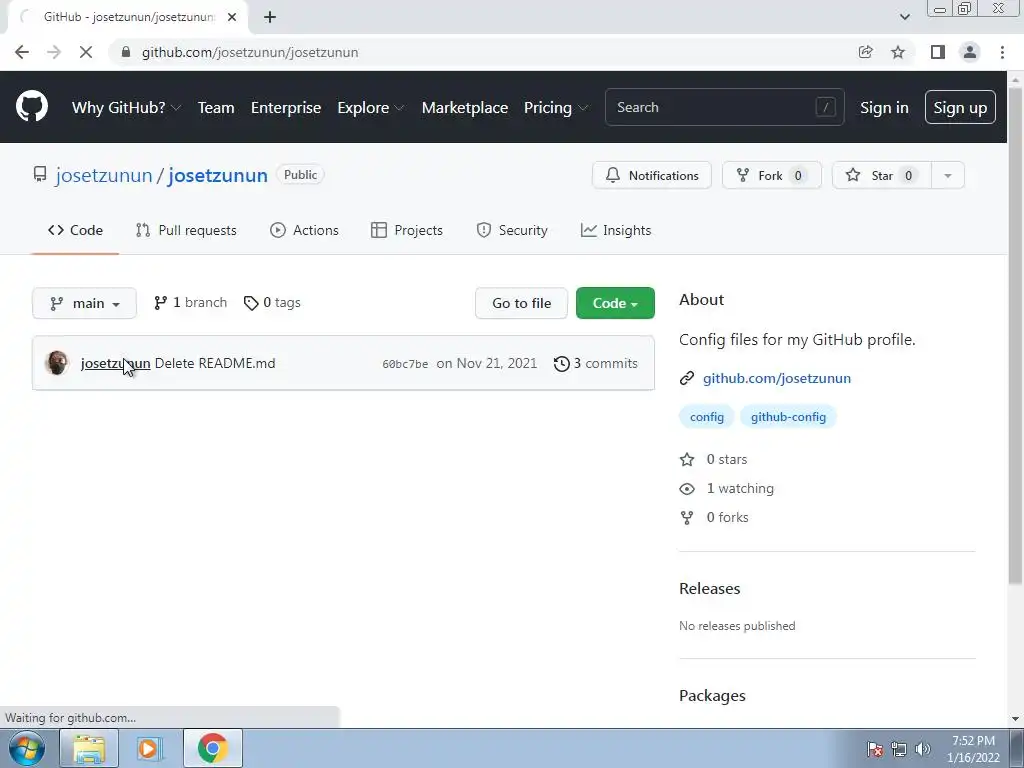This screenshot has width=1024, height=768.
Task: Open the Team nav item
Action: [x=216, y=108]
